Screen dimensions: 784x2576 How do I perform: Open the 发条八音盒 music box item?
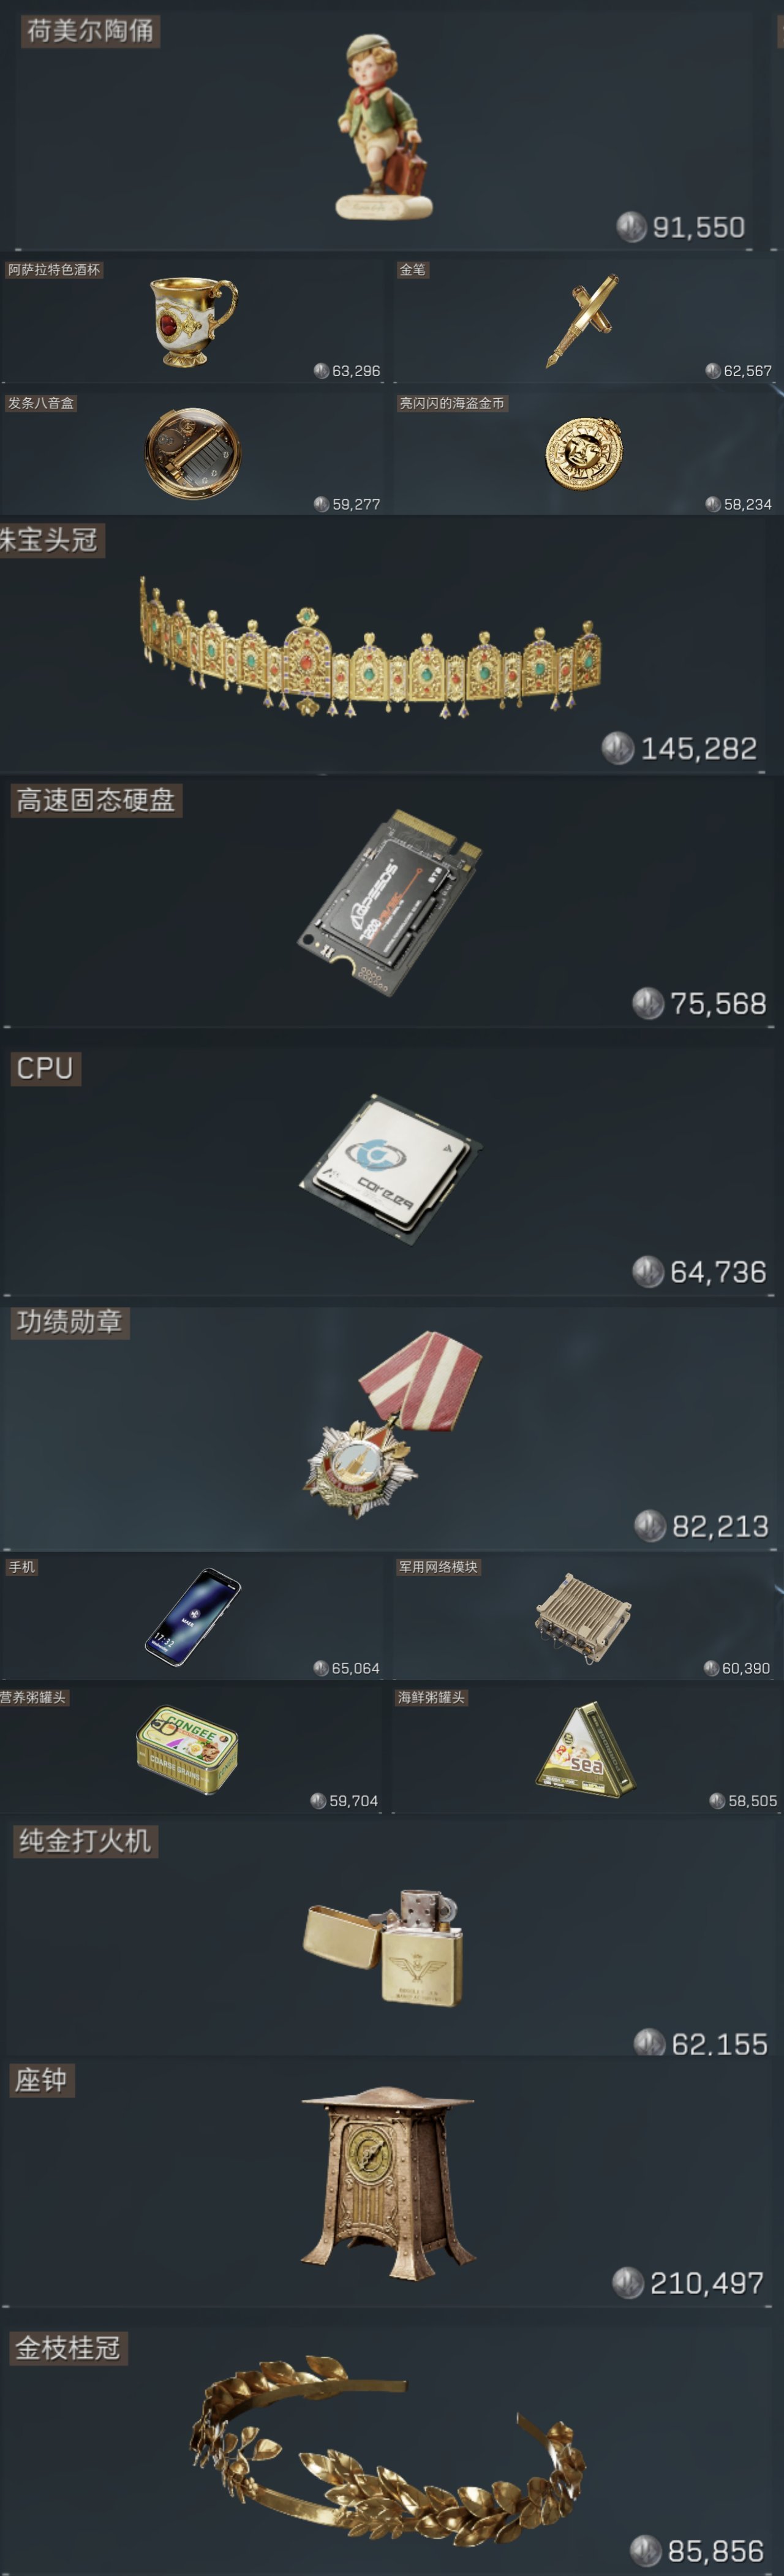coord(193,452)
